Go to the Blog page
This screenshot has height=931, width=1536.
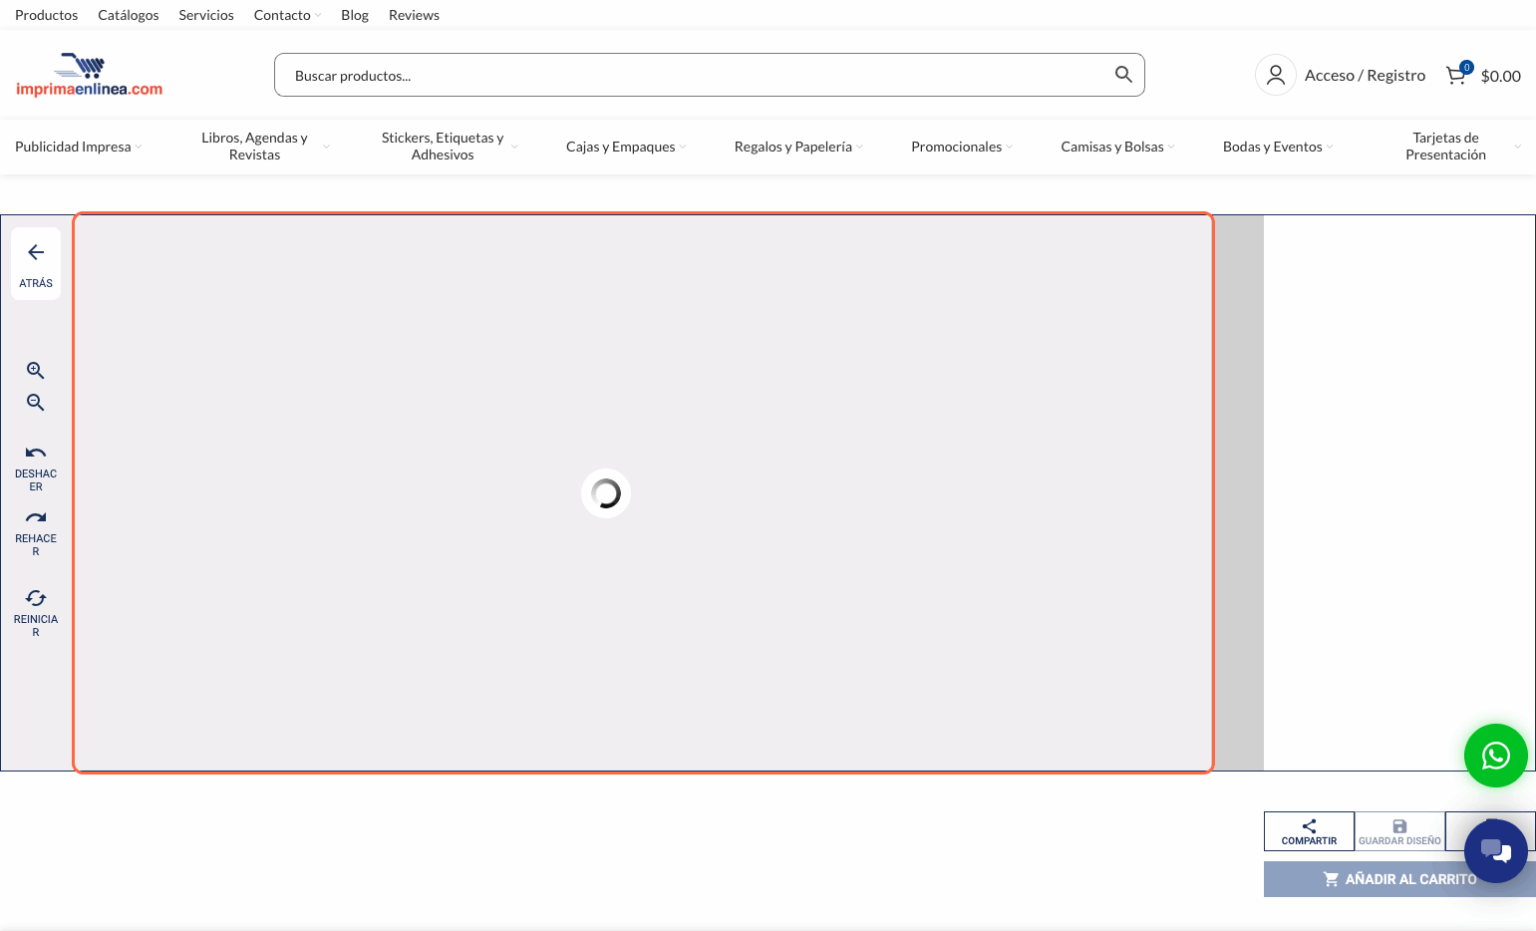click(x=354, y=15)
